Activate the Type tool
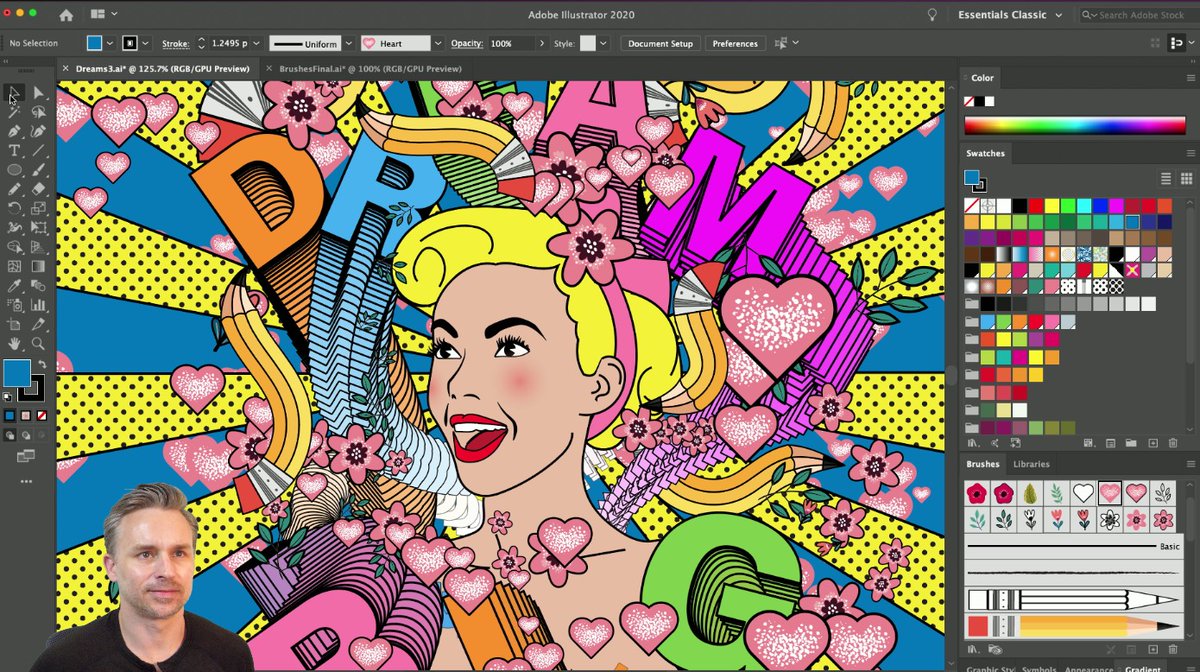Viewport: 1200px width, 672px height. (x=14, y=150)
